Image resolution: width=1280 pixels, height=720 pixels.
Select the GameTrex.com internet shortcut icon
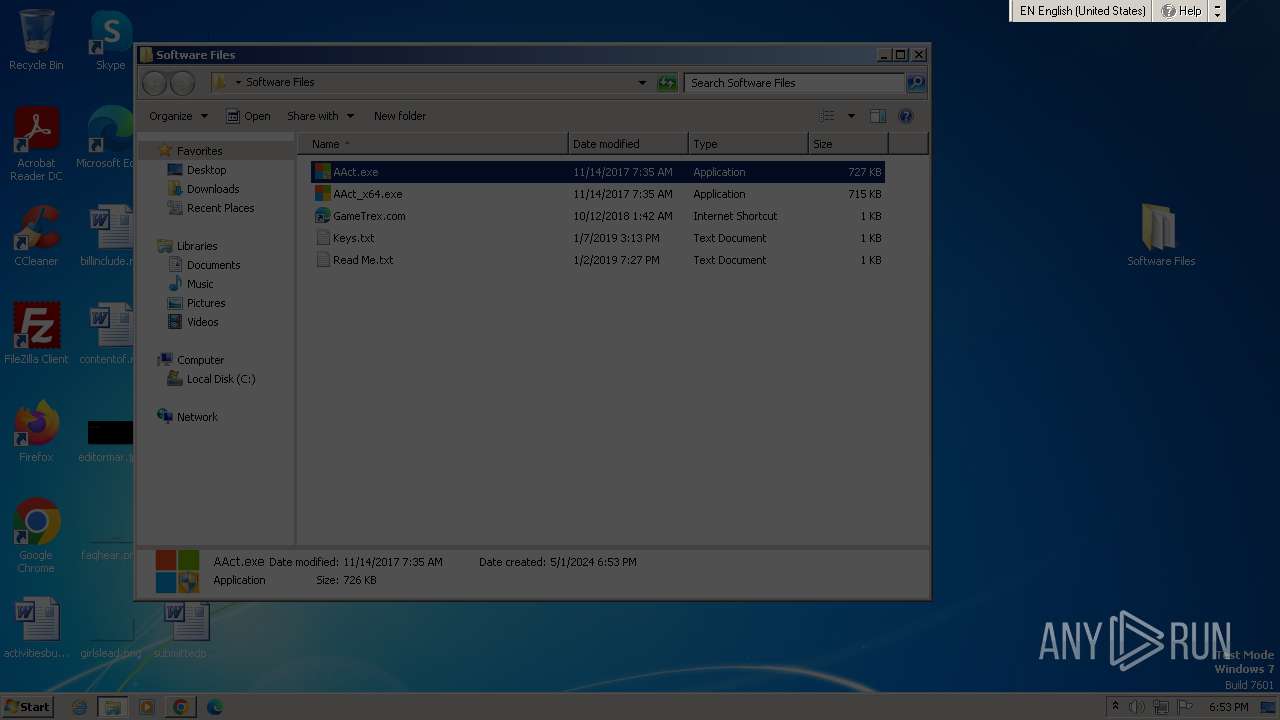[x=322, y=216]
